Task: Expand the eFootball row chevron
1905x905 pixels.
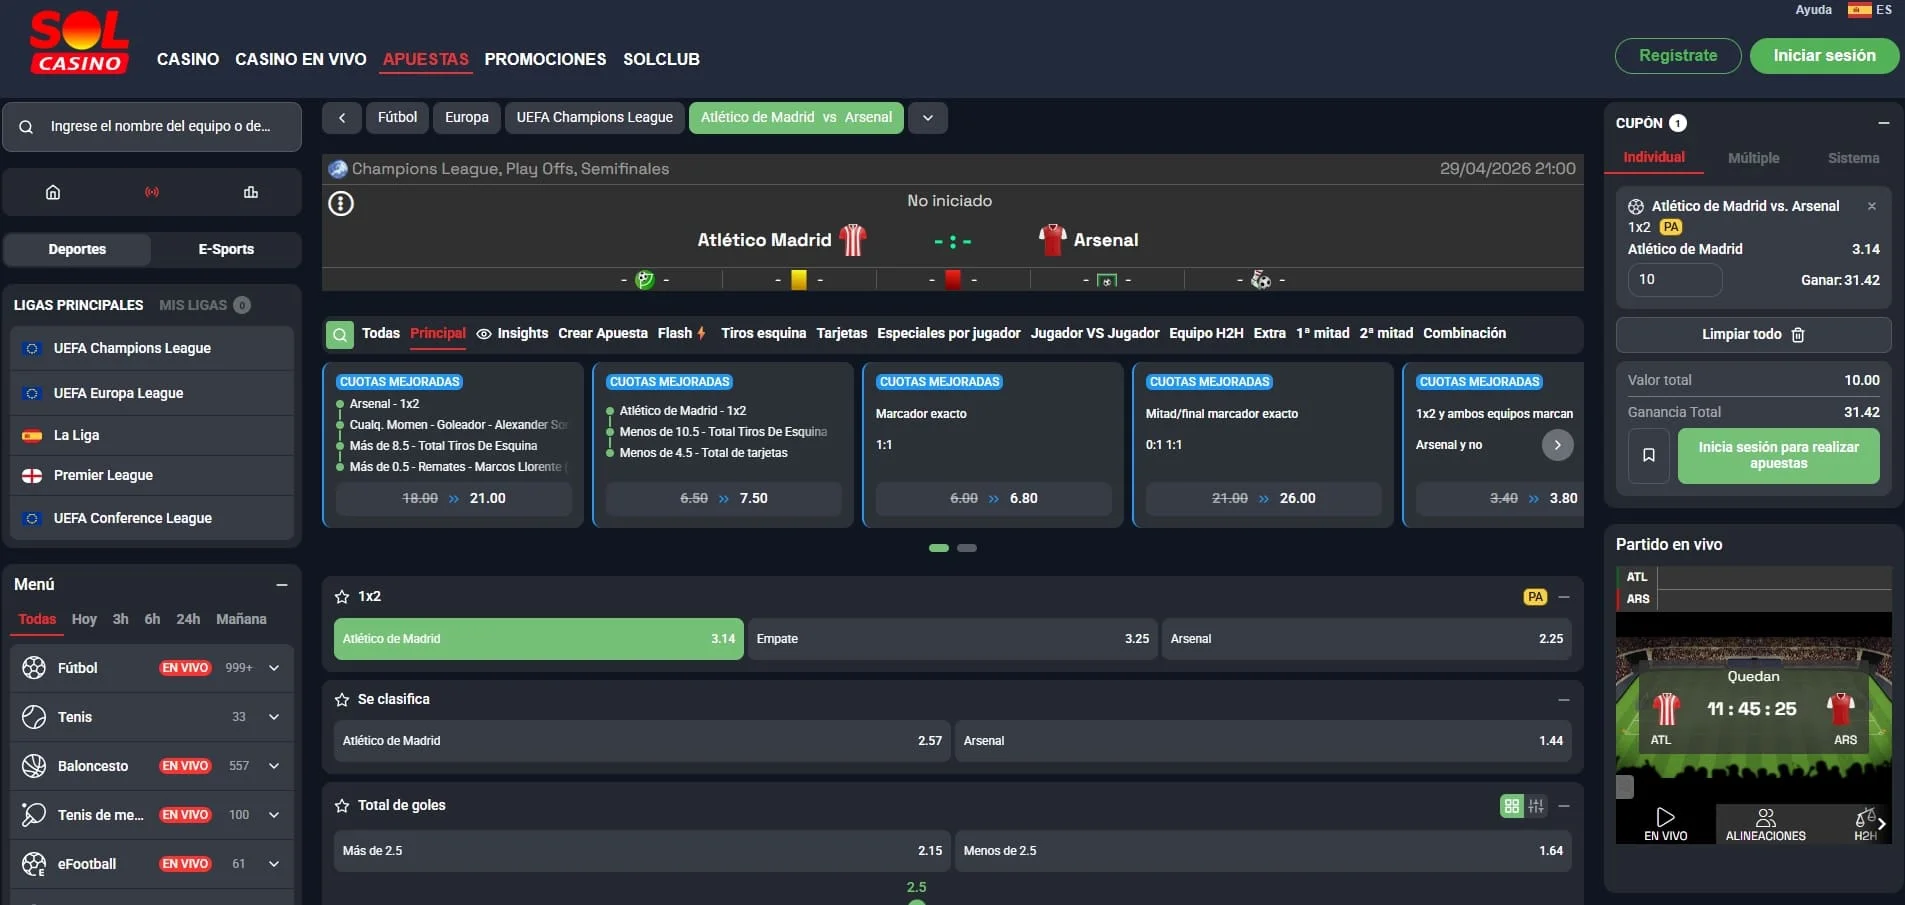Action: click(x=274, y=864)
